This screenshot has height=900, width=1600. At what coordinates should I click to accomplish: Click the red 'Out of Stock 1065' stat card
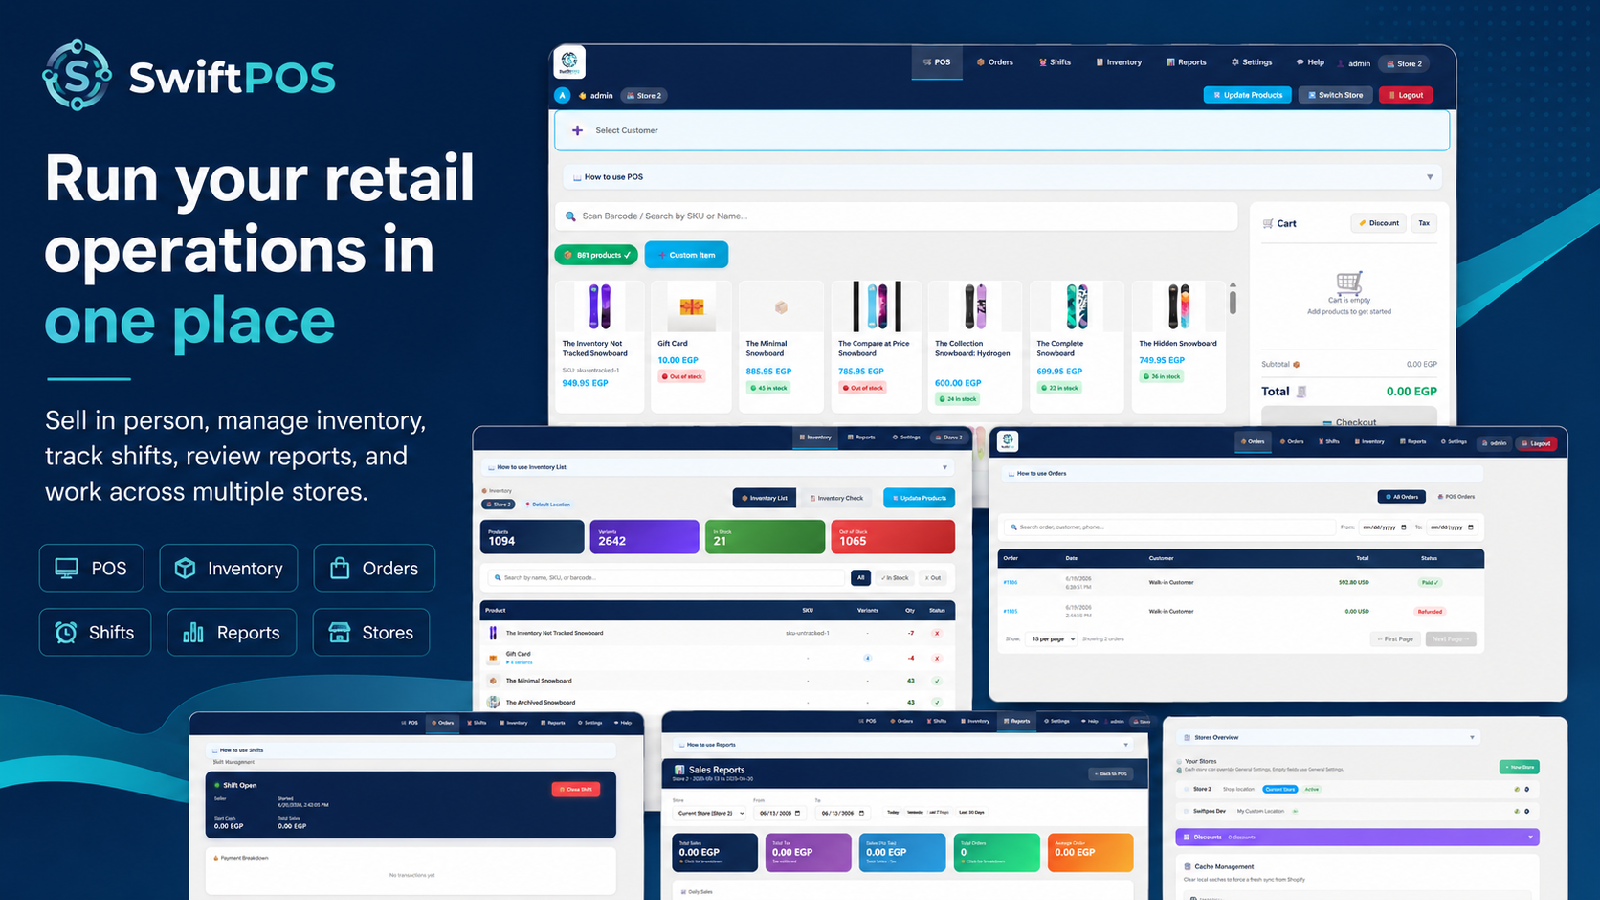click(893, 537)
